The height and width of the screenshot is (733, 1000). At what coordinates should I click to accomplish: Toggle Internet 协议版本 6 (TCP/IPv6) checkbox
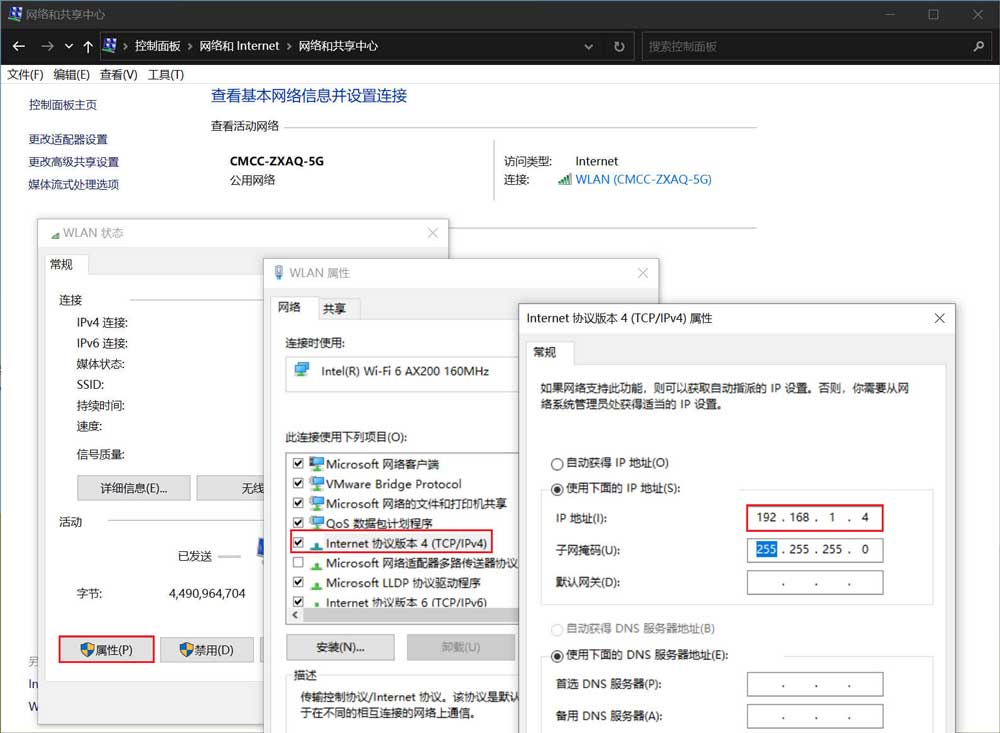point(298,602)
